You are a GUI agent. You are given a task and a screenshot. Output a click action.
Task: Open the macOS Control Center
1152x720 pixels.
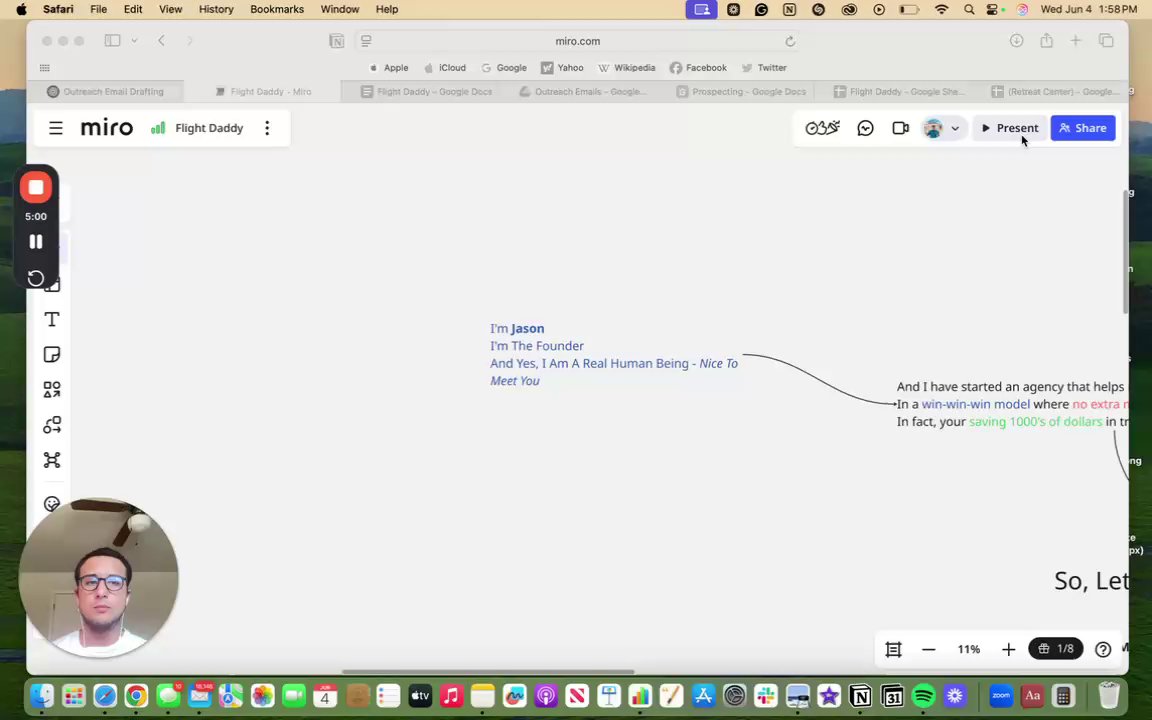pos(993,10)
